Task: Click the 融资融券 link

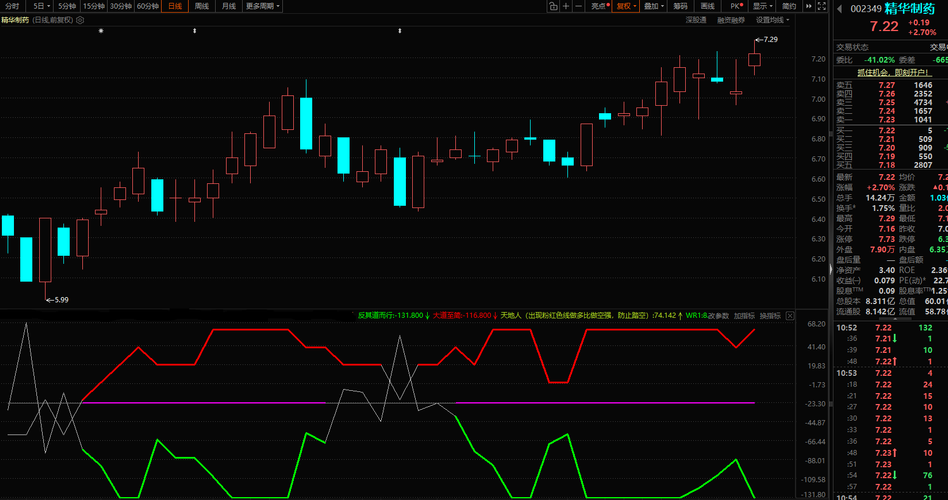Action: pyautogui.click(x=731, y=20)
